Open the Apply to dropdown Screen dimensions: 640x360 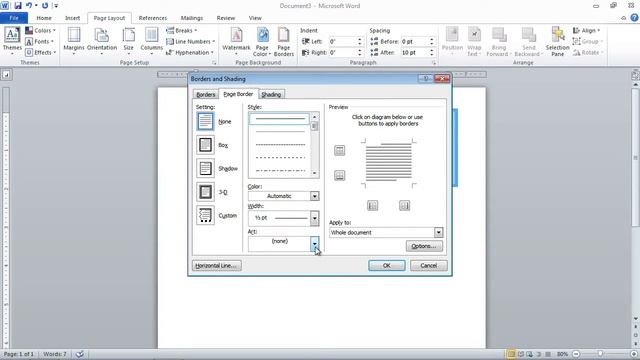(x=438, y=232)
